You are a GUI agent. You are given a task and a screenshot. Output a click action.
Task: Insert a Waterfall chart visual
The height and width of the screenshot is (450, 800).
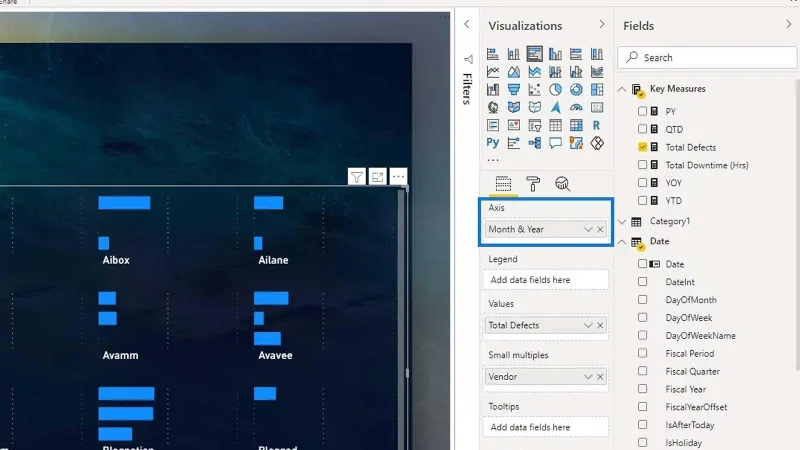493,89
